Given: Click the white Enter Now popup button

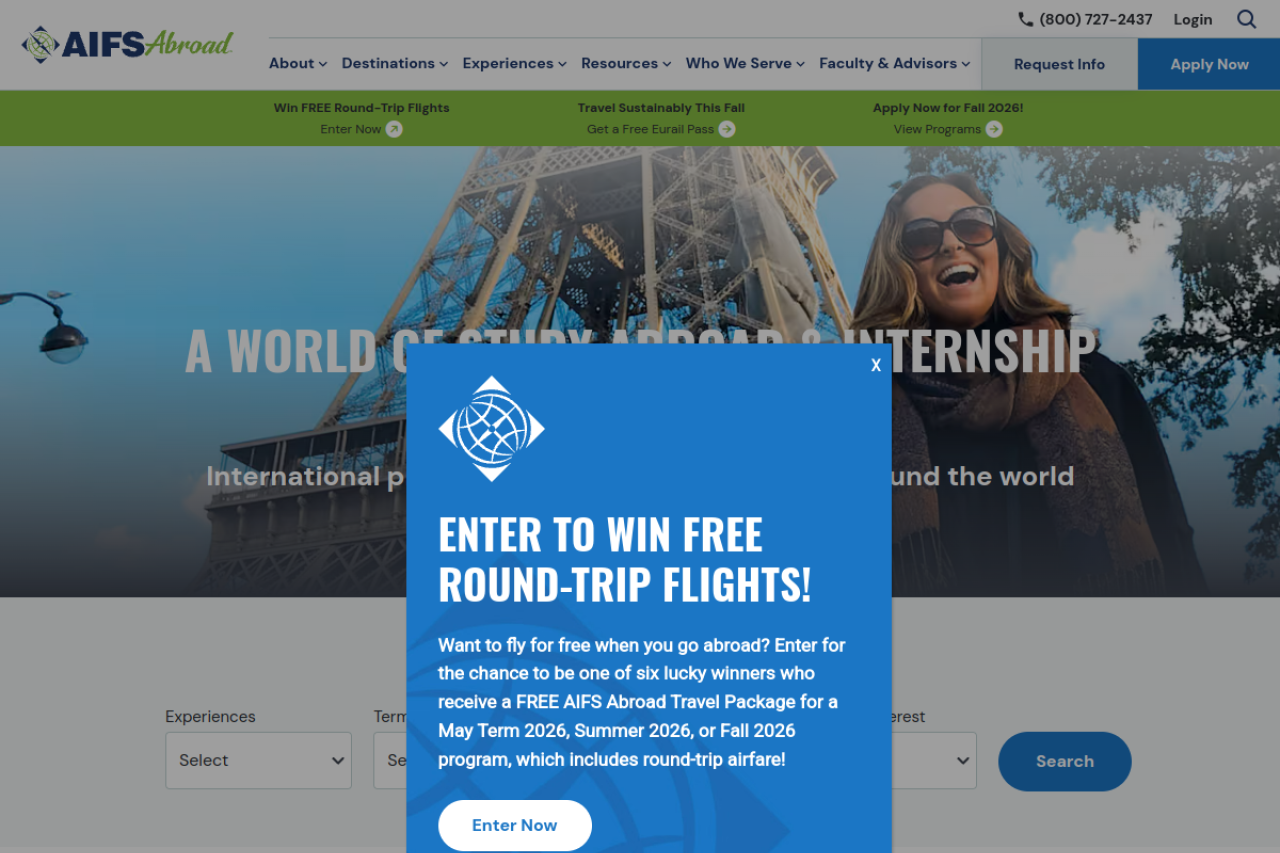Looking at the screenshot, I should tap(515, 825).
